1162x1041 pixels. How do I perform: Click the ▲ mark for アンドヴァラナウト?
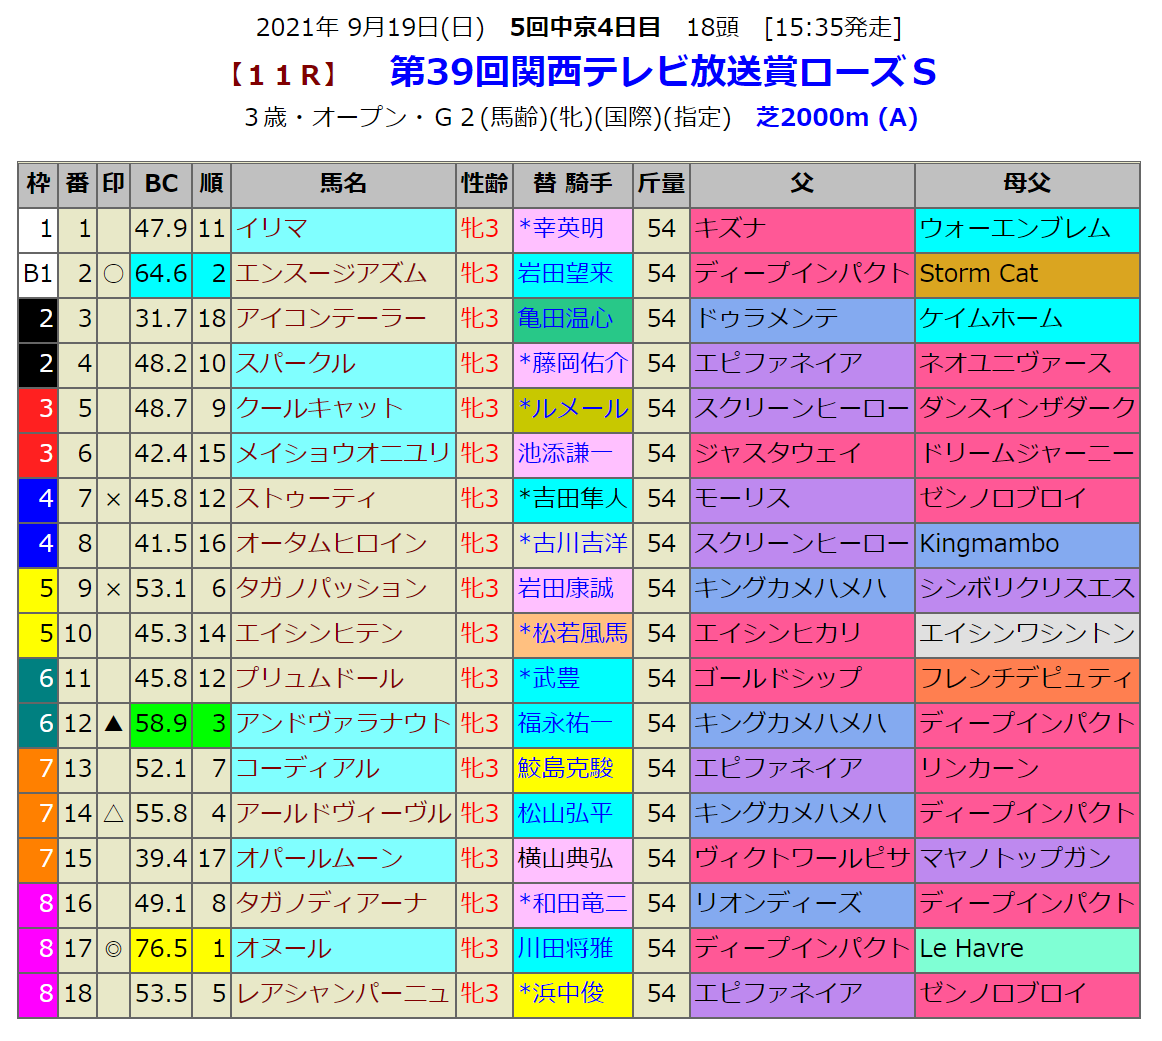pyautogui.click(x=114, y=723)
